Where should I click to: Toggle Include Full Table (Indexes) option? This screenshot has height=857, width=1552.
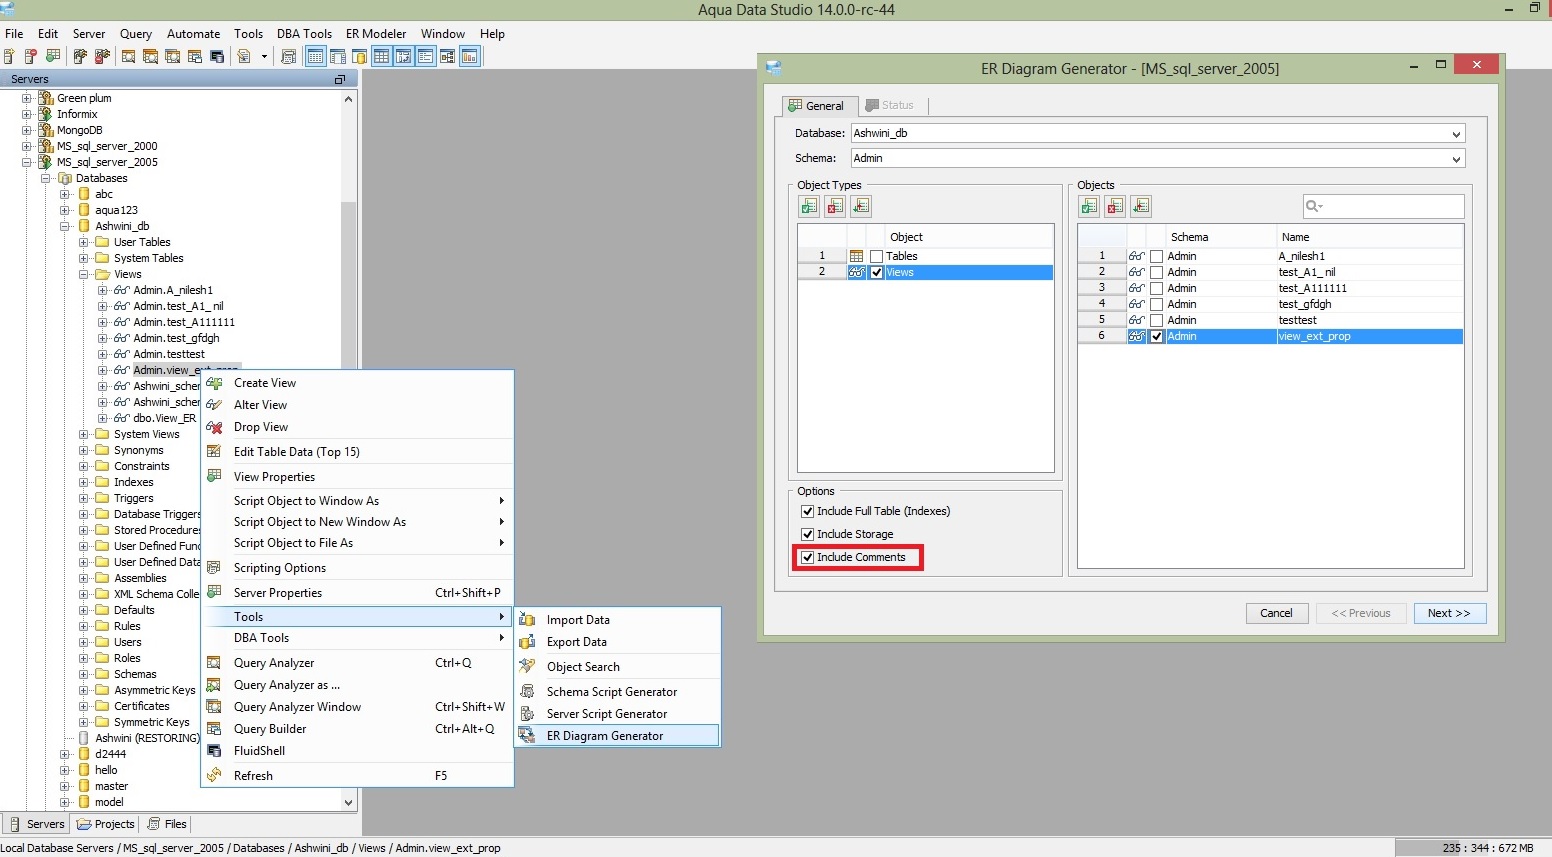[808, 511]
